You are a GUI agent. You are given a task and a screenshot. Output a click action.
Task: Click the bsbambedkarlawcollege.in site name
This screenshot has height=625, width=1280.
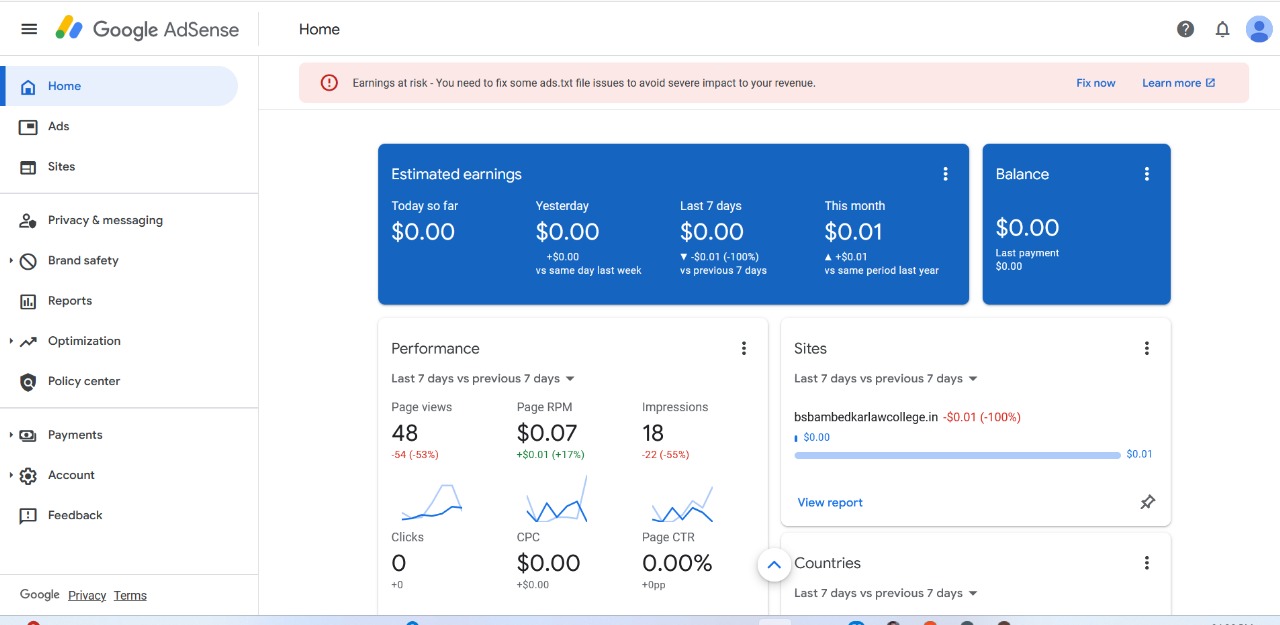866,417
